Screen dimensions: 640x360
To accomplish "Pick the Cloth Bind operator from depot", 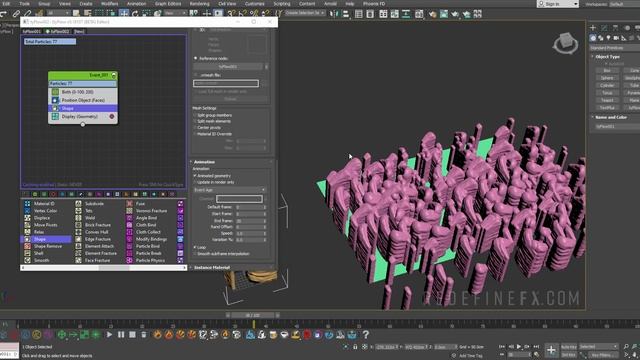I will (x=146, y=225).
